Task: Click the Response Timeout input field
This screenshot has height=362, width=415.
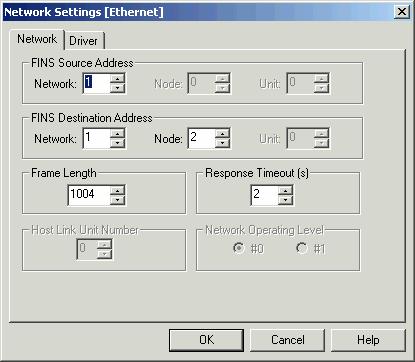Action: pyautogui.click(x=264, y=195)
